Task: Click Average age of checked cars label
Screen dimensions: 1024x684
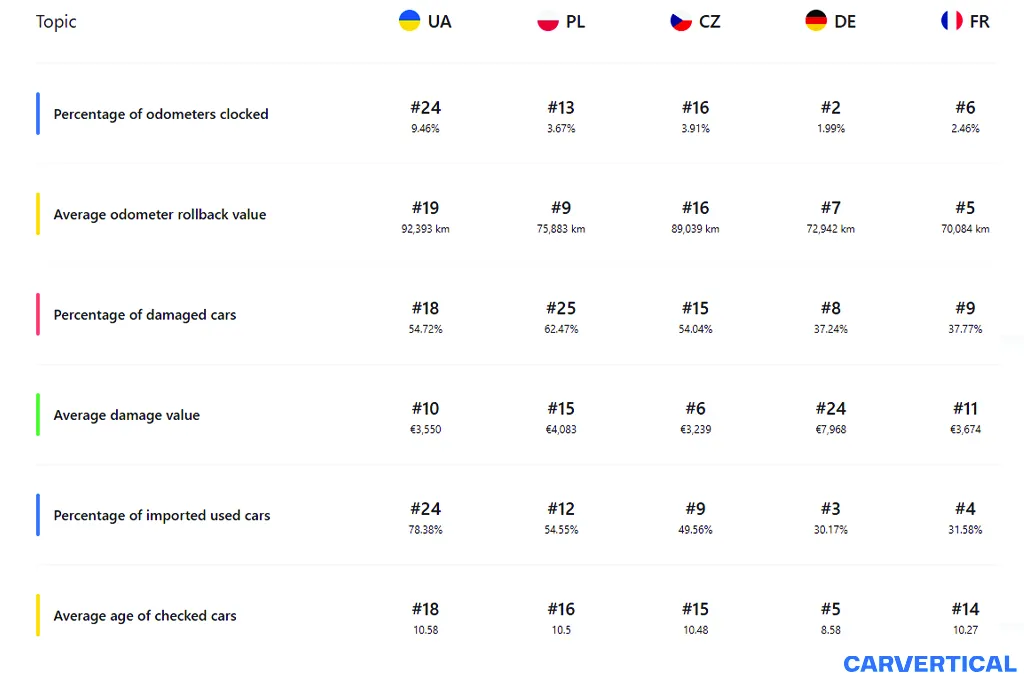Action: point(145,616)
